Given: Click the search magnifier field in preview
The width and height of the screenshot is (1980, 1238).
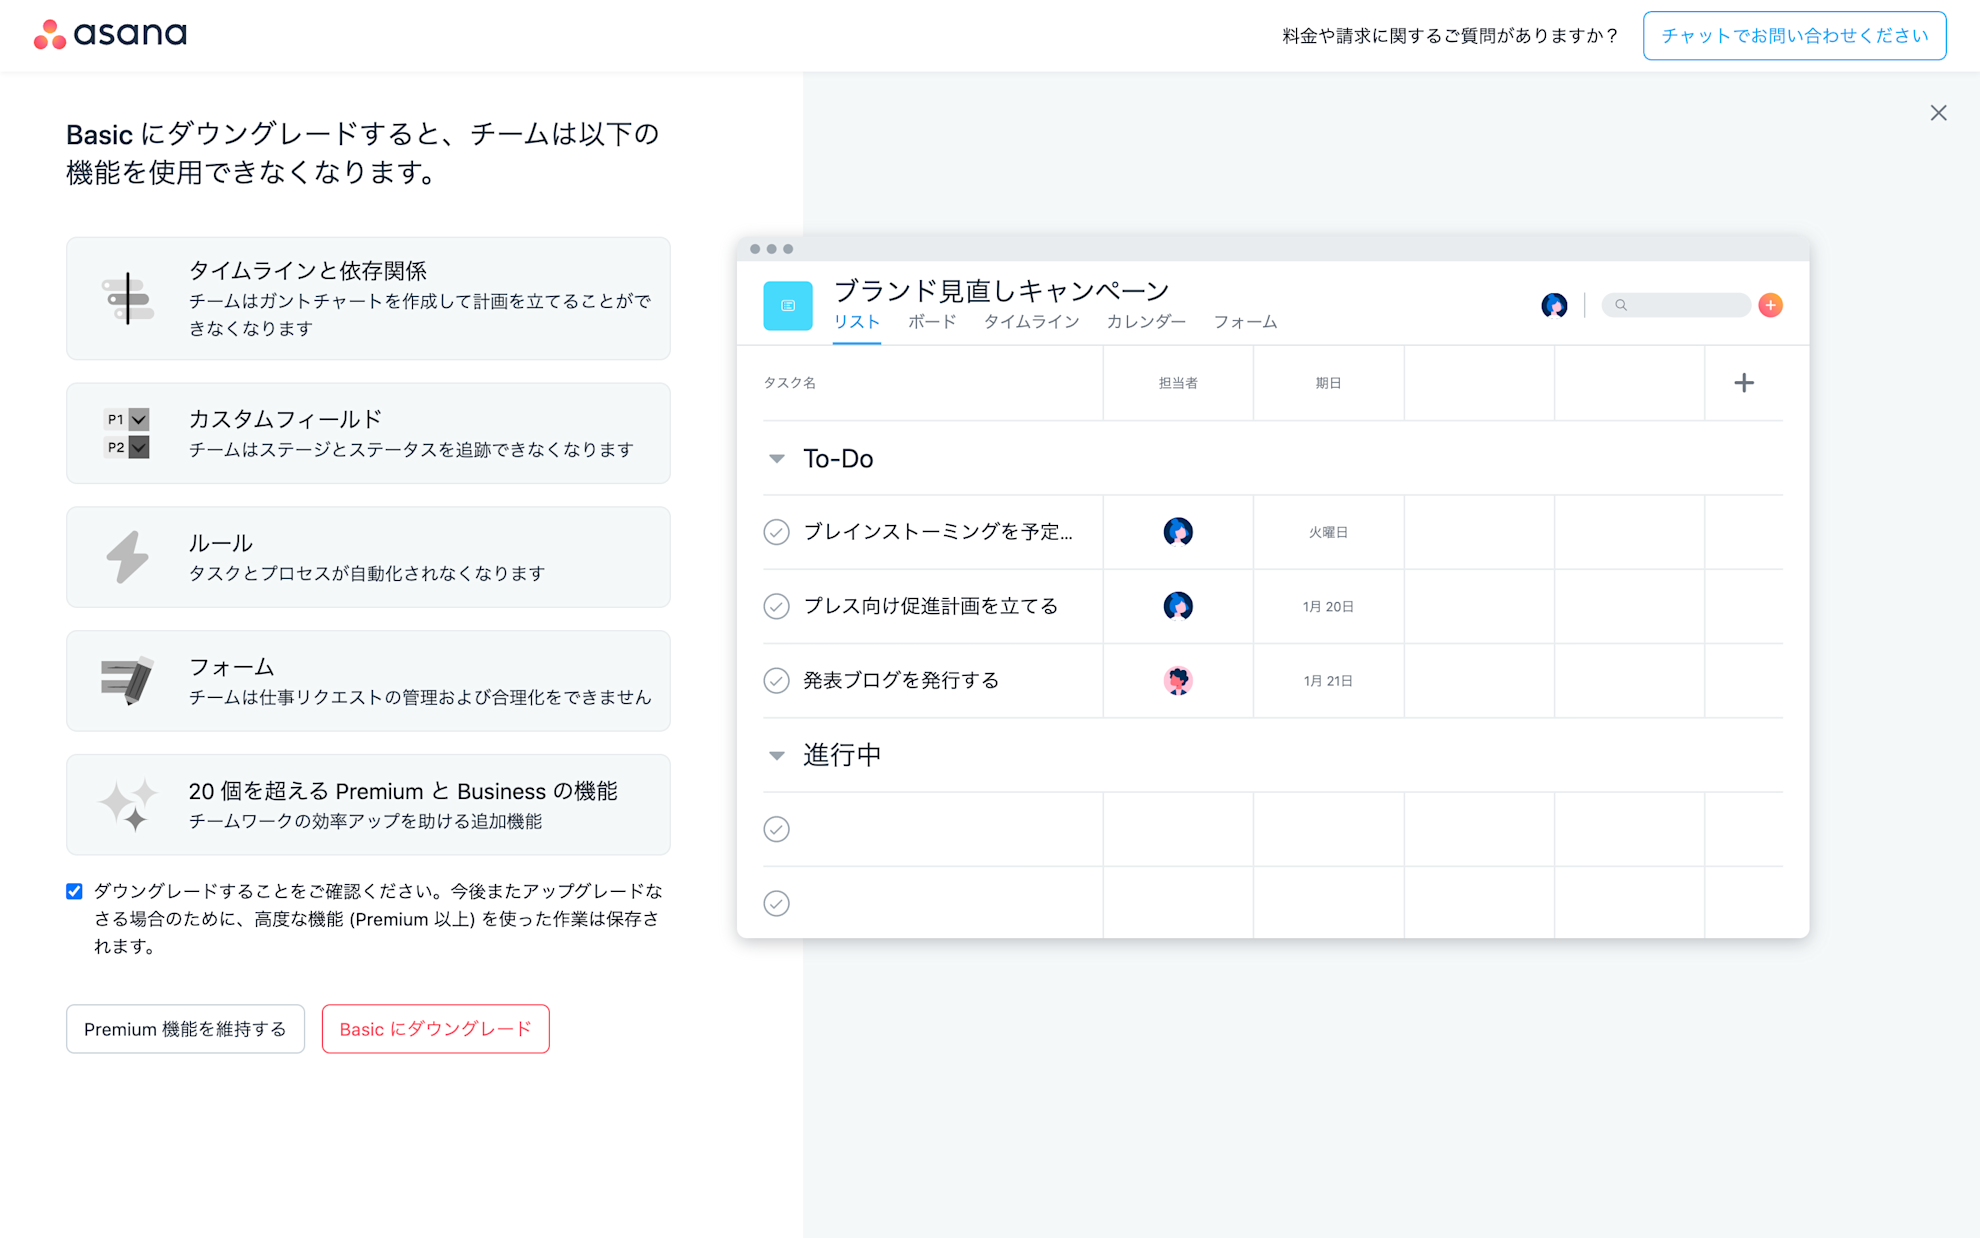Looking at the screenshot, I should coord(1676,305).
